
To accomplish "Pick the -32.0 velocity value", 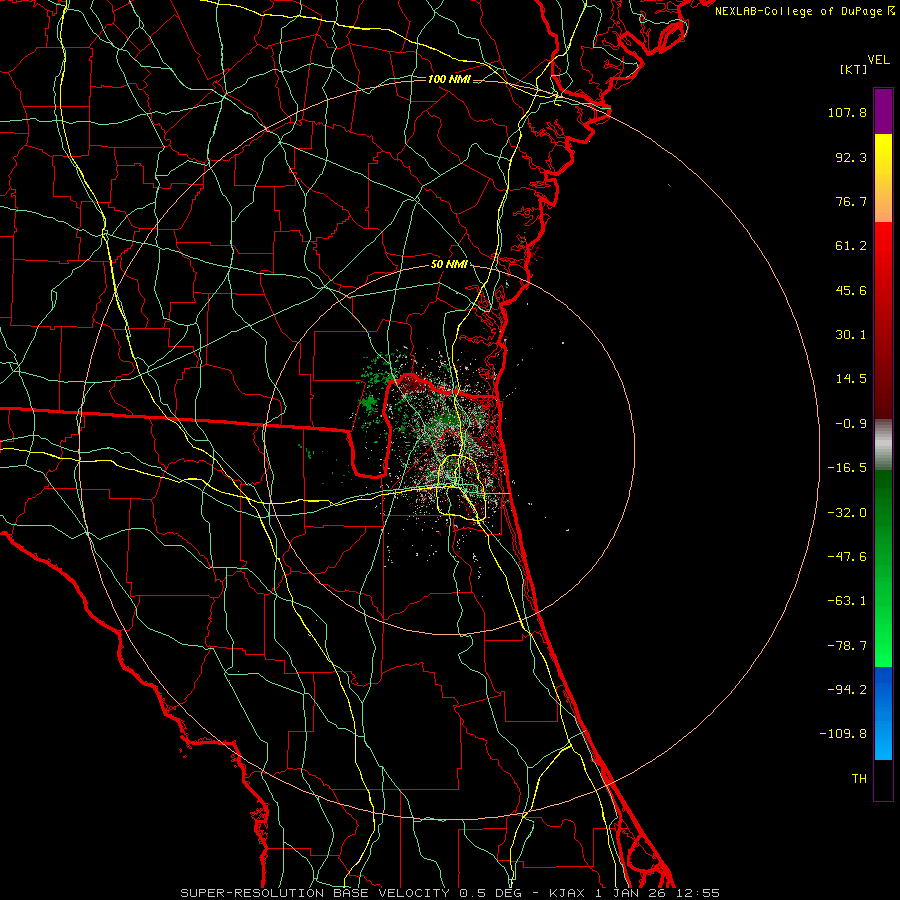I will point(847,513).
